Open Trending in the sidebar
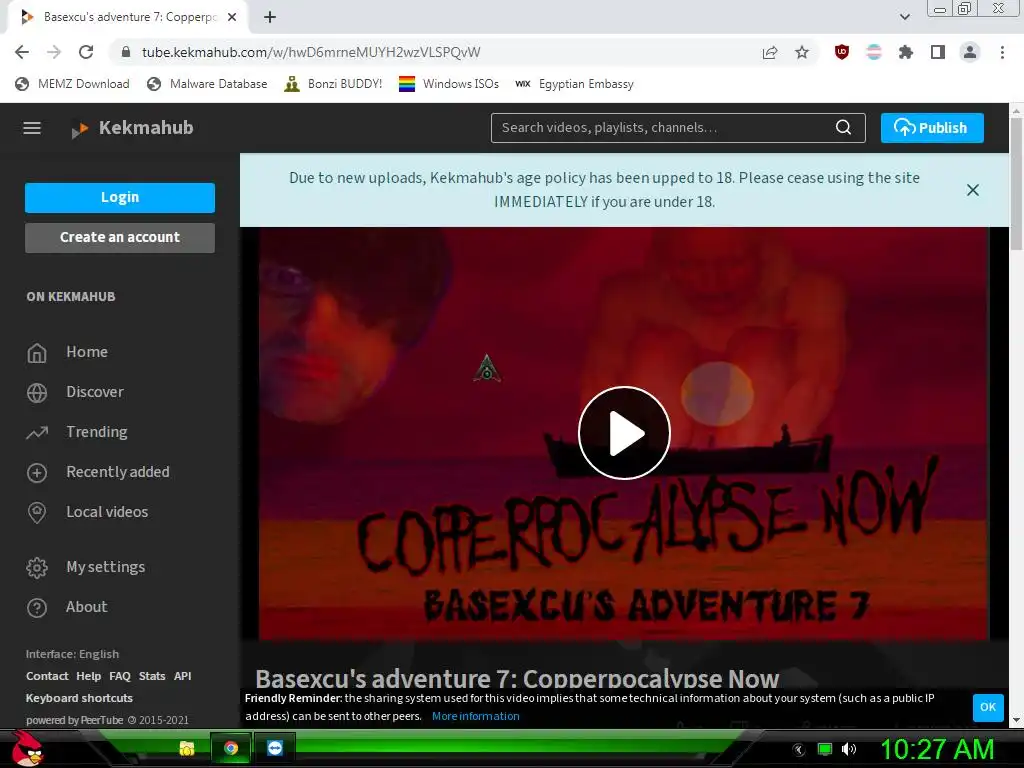The width and height of the screenshot is (1024, 768). click(97, 432)
